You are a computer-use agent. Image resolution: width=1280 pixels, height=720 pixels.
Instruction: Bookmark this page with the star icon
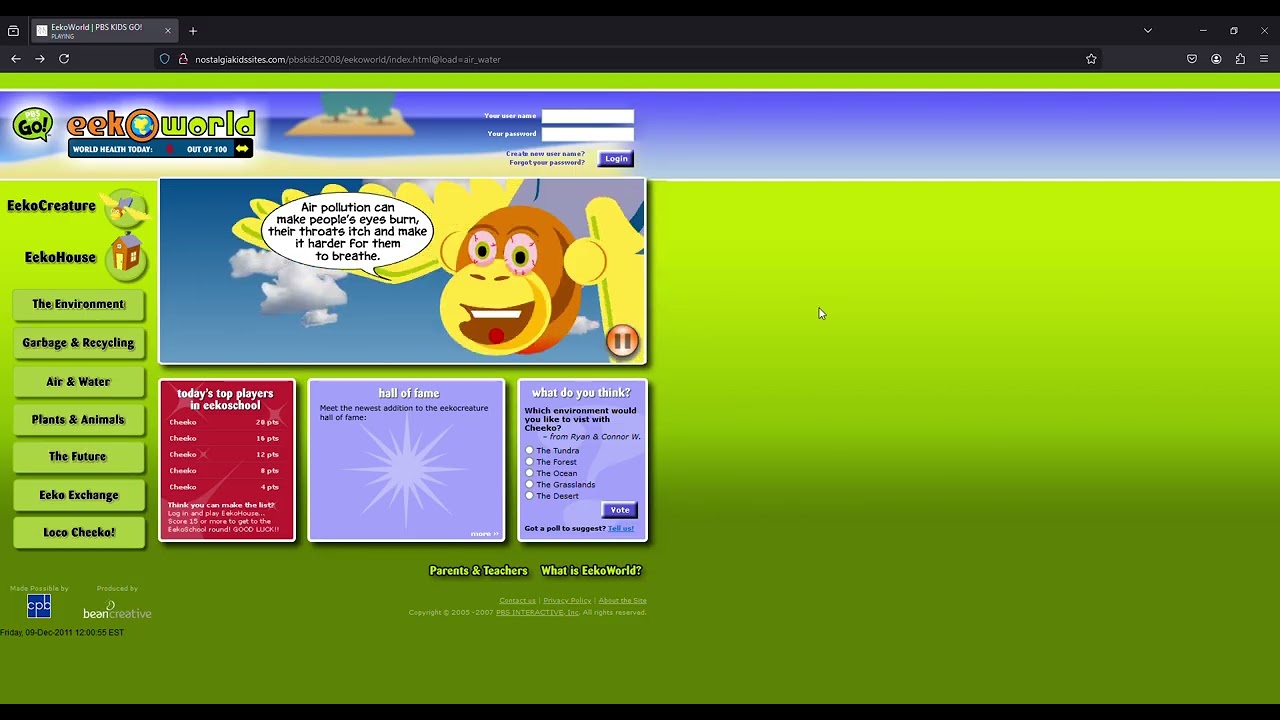pos(1091,59)
